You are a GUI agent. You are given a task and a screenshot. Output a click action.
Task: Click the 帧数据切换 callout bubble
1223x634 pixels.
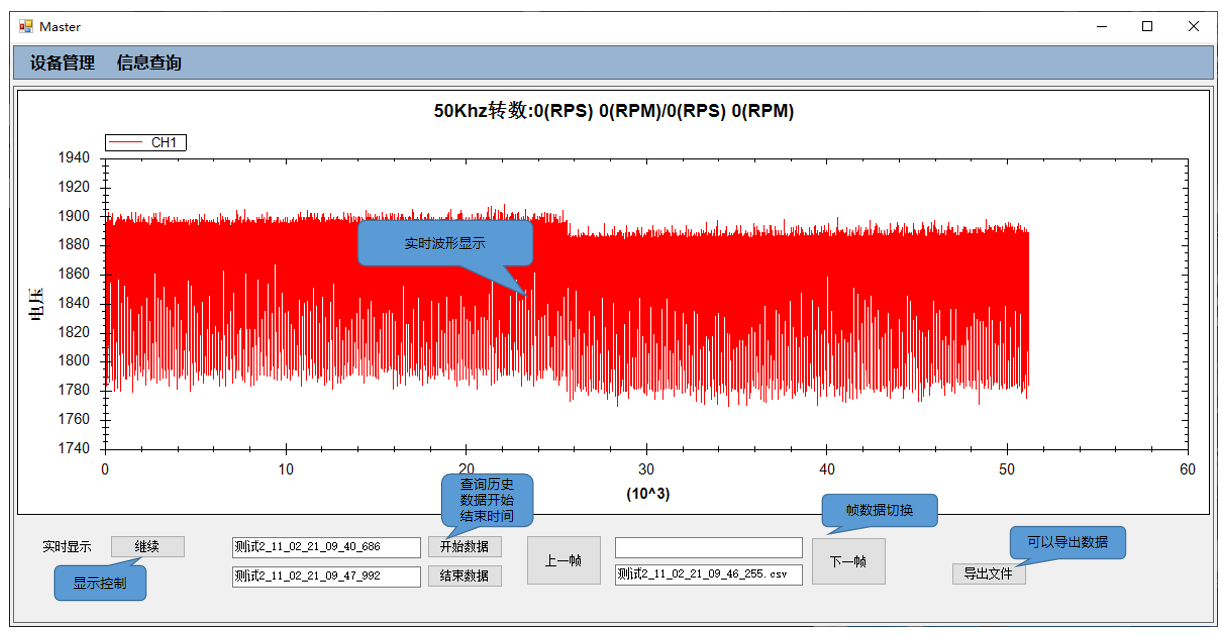879,510
